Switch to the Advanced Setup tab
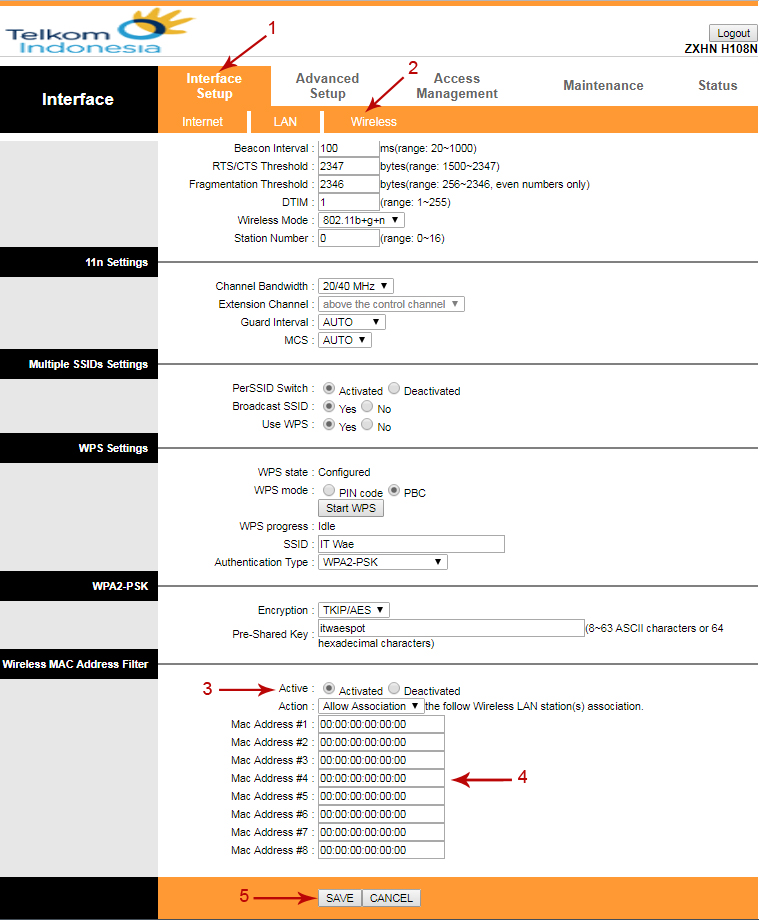This screenshot has height=920, width=759. [327, 86]
